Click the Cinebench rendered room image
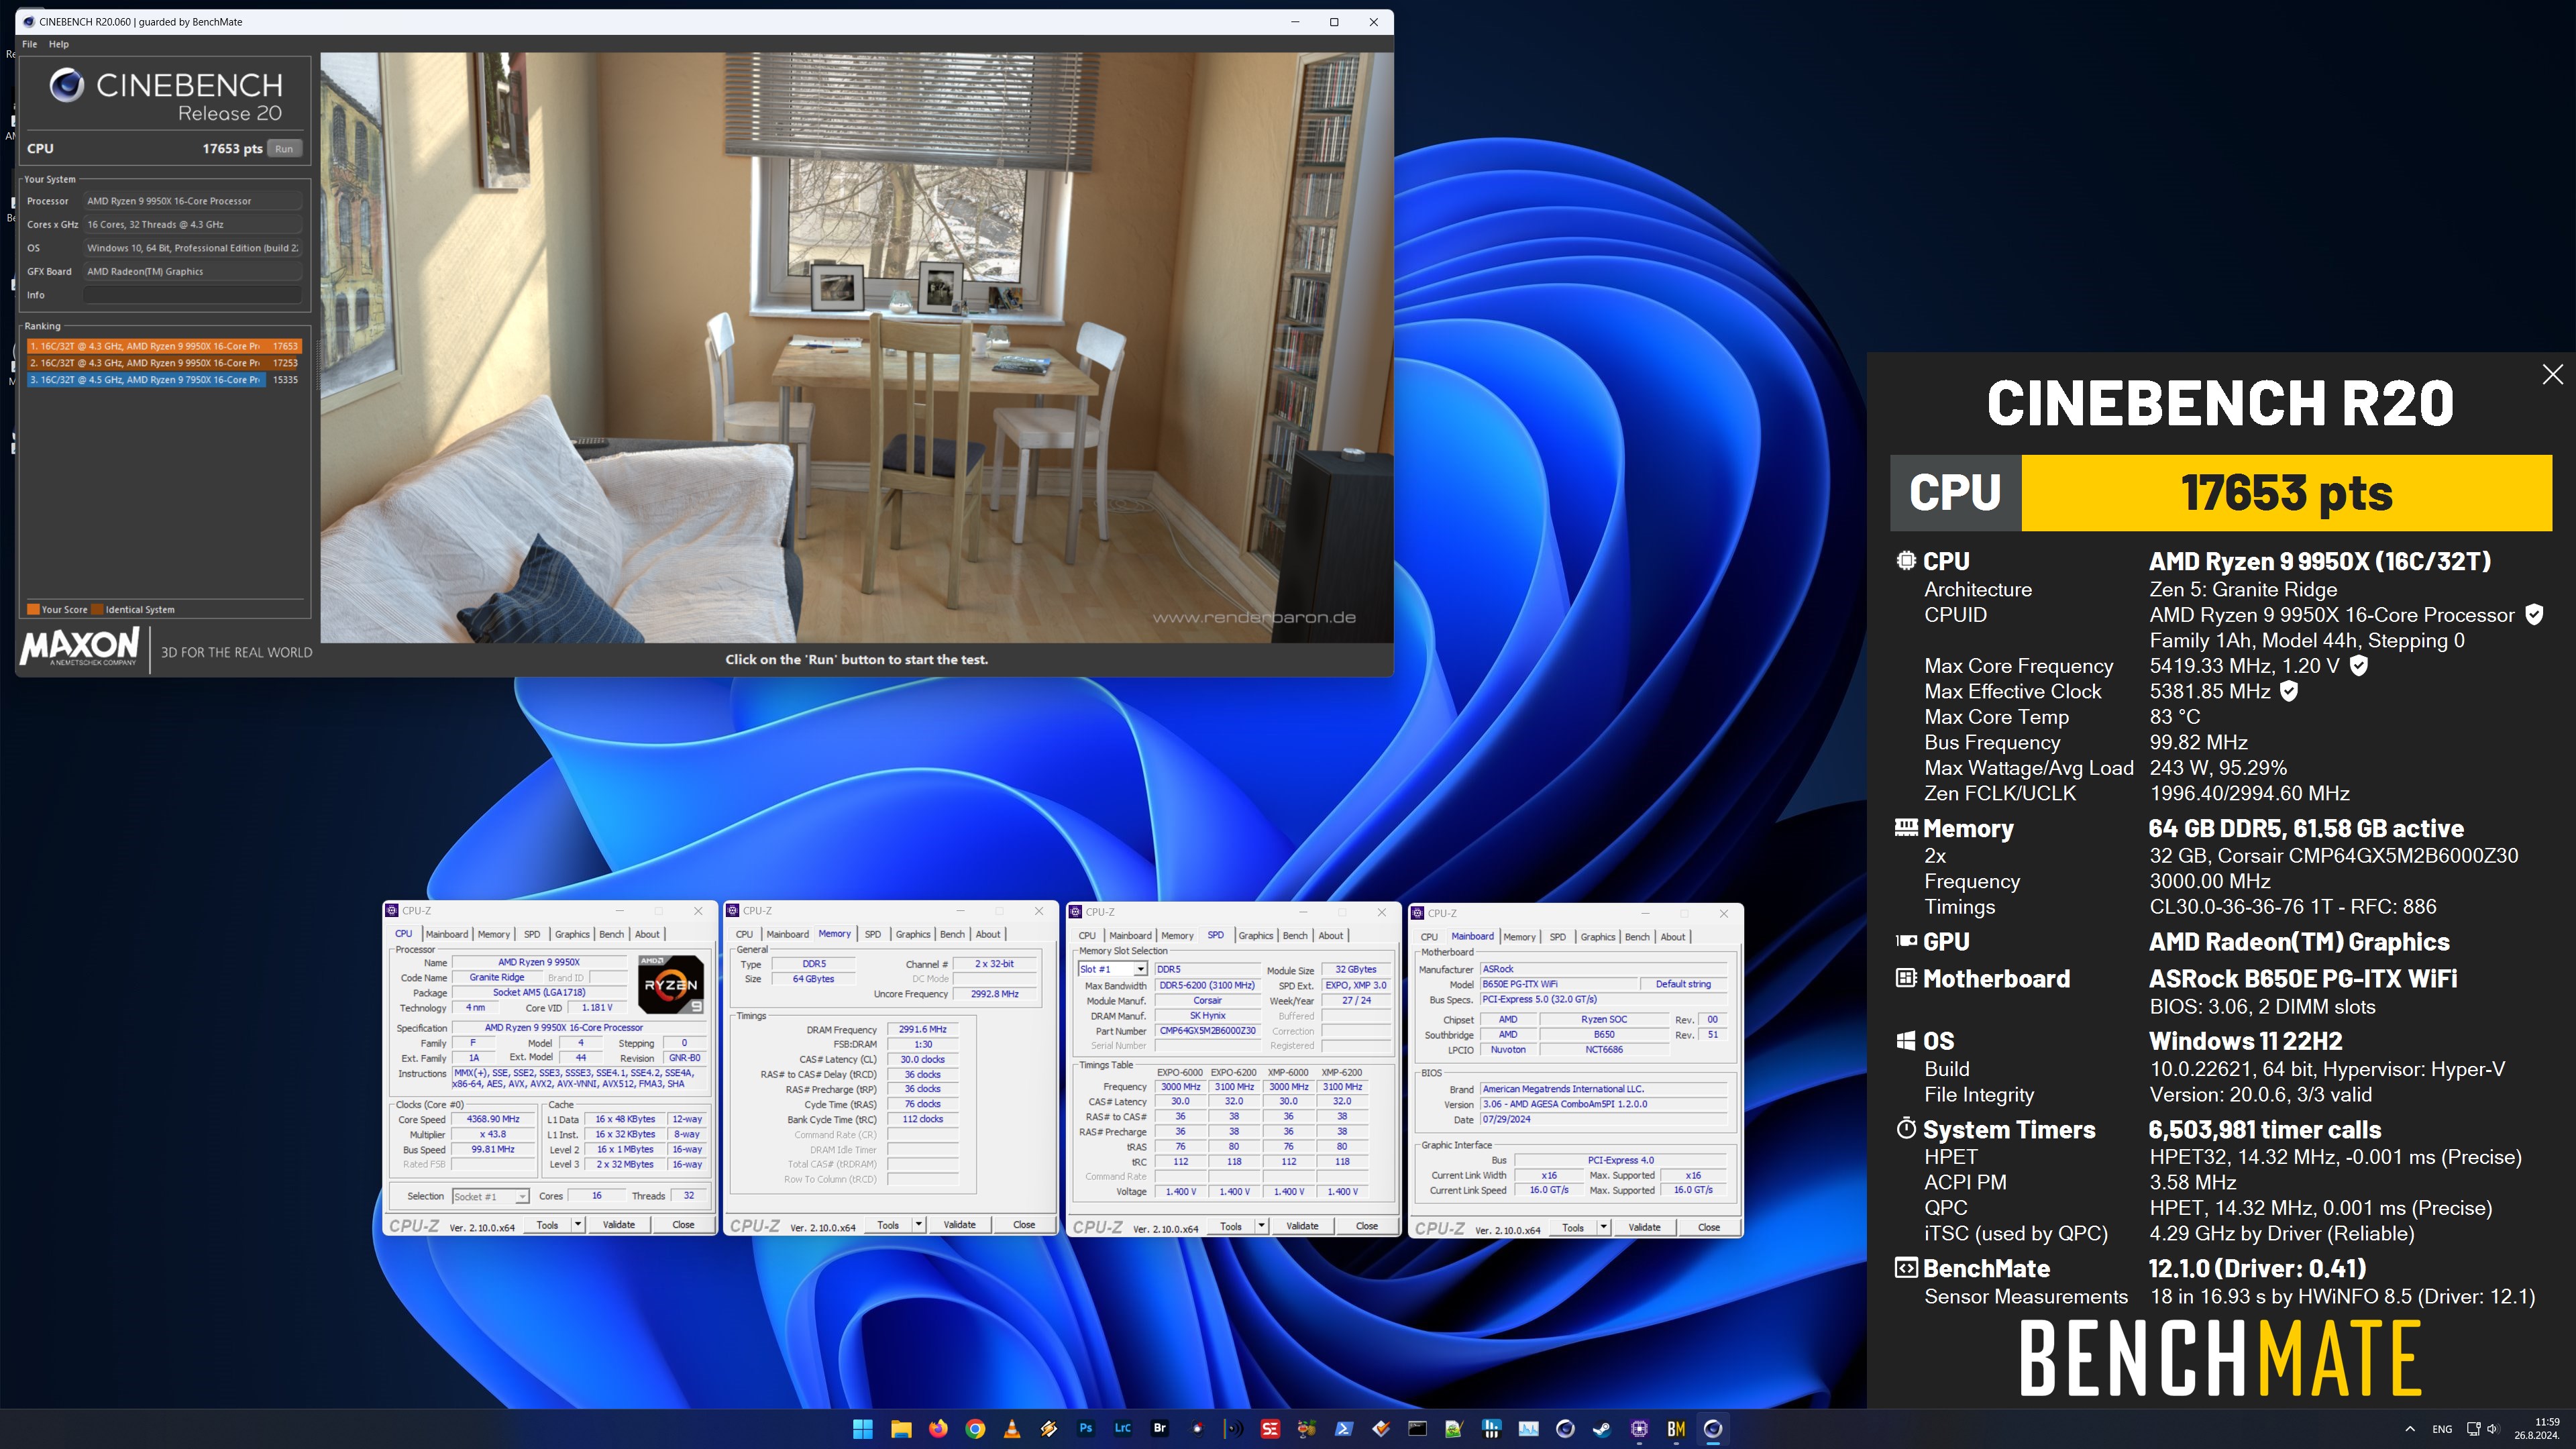The width and height of the screenshot is (2576, 1449). [x=856, y=347]
